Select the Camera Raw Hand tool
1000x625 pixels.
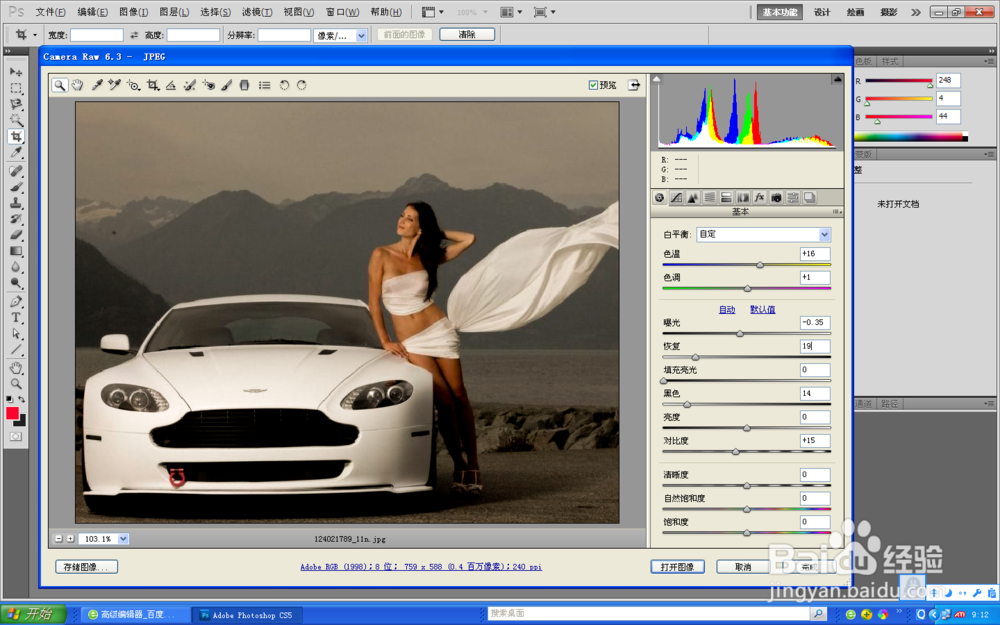(77, 85)
